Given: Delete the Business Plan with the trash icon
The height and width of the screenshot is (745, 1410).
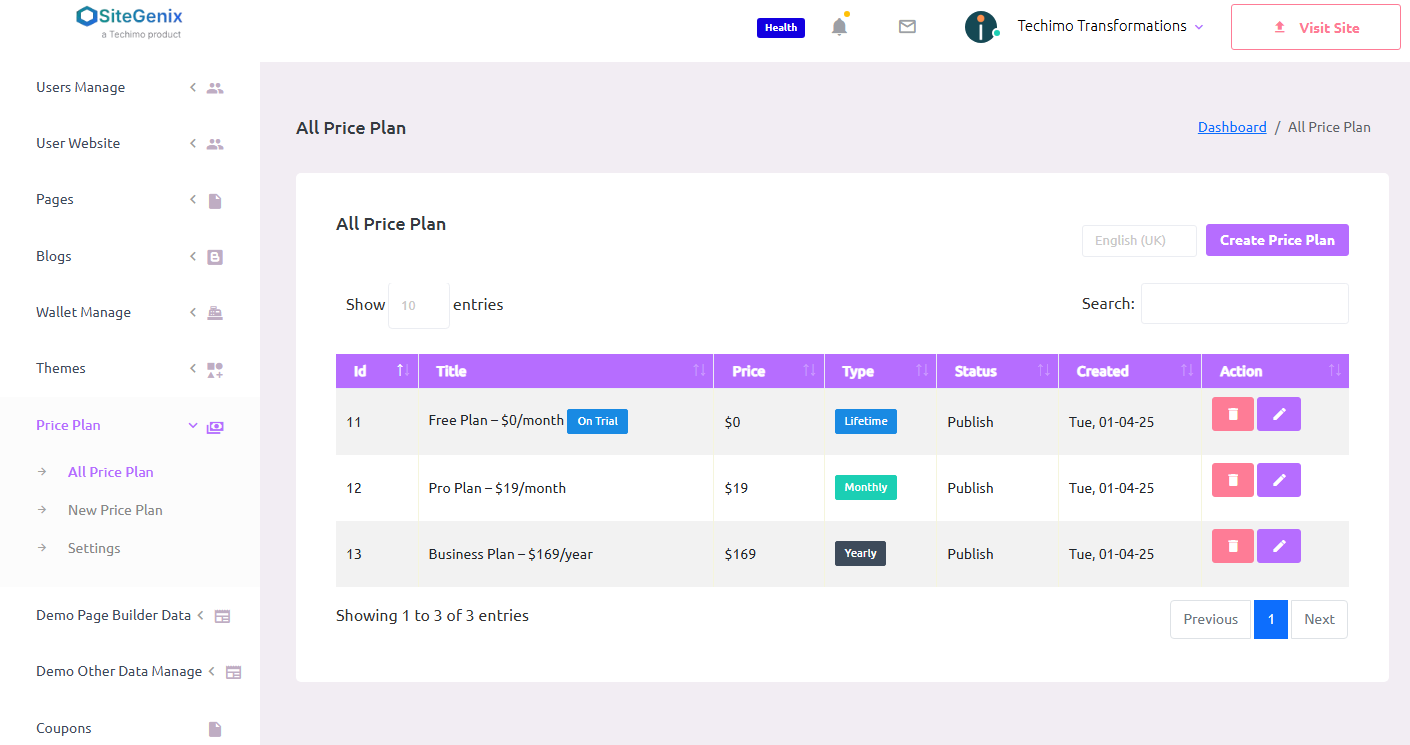Looking at the screenshot, I should pos(1232,545).
